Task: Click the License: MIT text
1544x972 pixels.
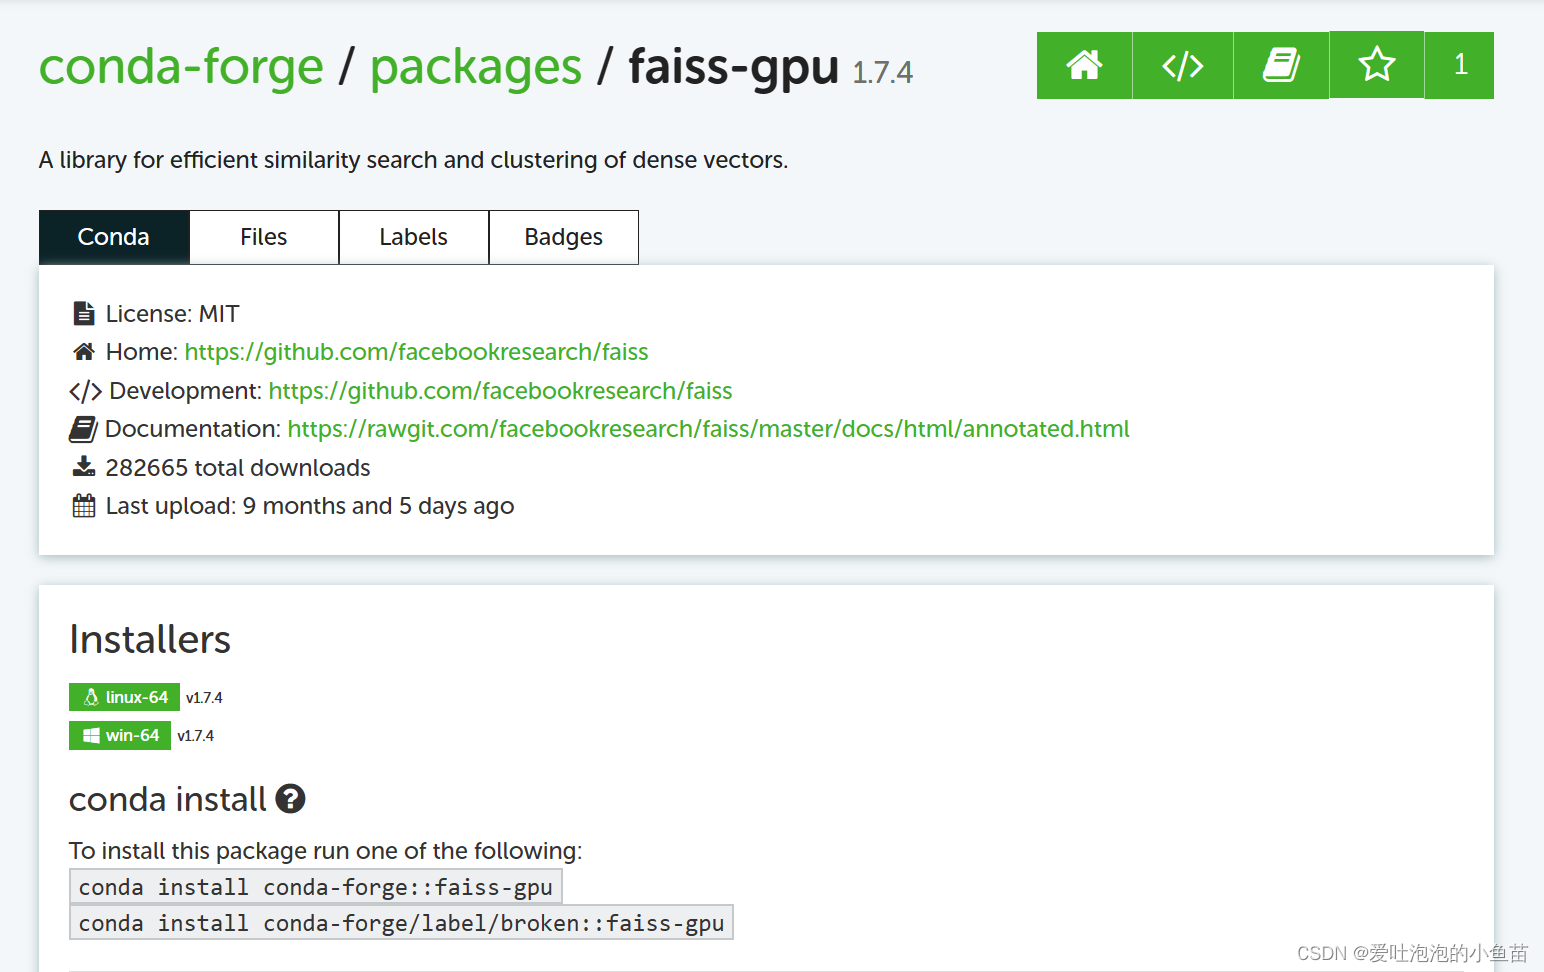Action: click(x=173, y=314)
